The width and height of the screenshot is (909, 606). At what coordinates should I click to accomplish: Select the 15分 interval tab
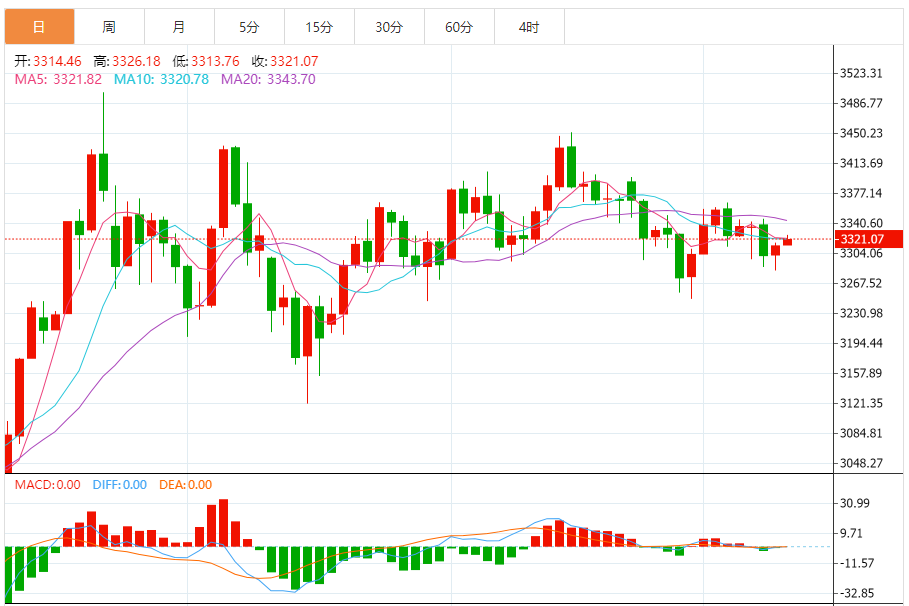319,27
